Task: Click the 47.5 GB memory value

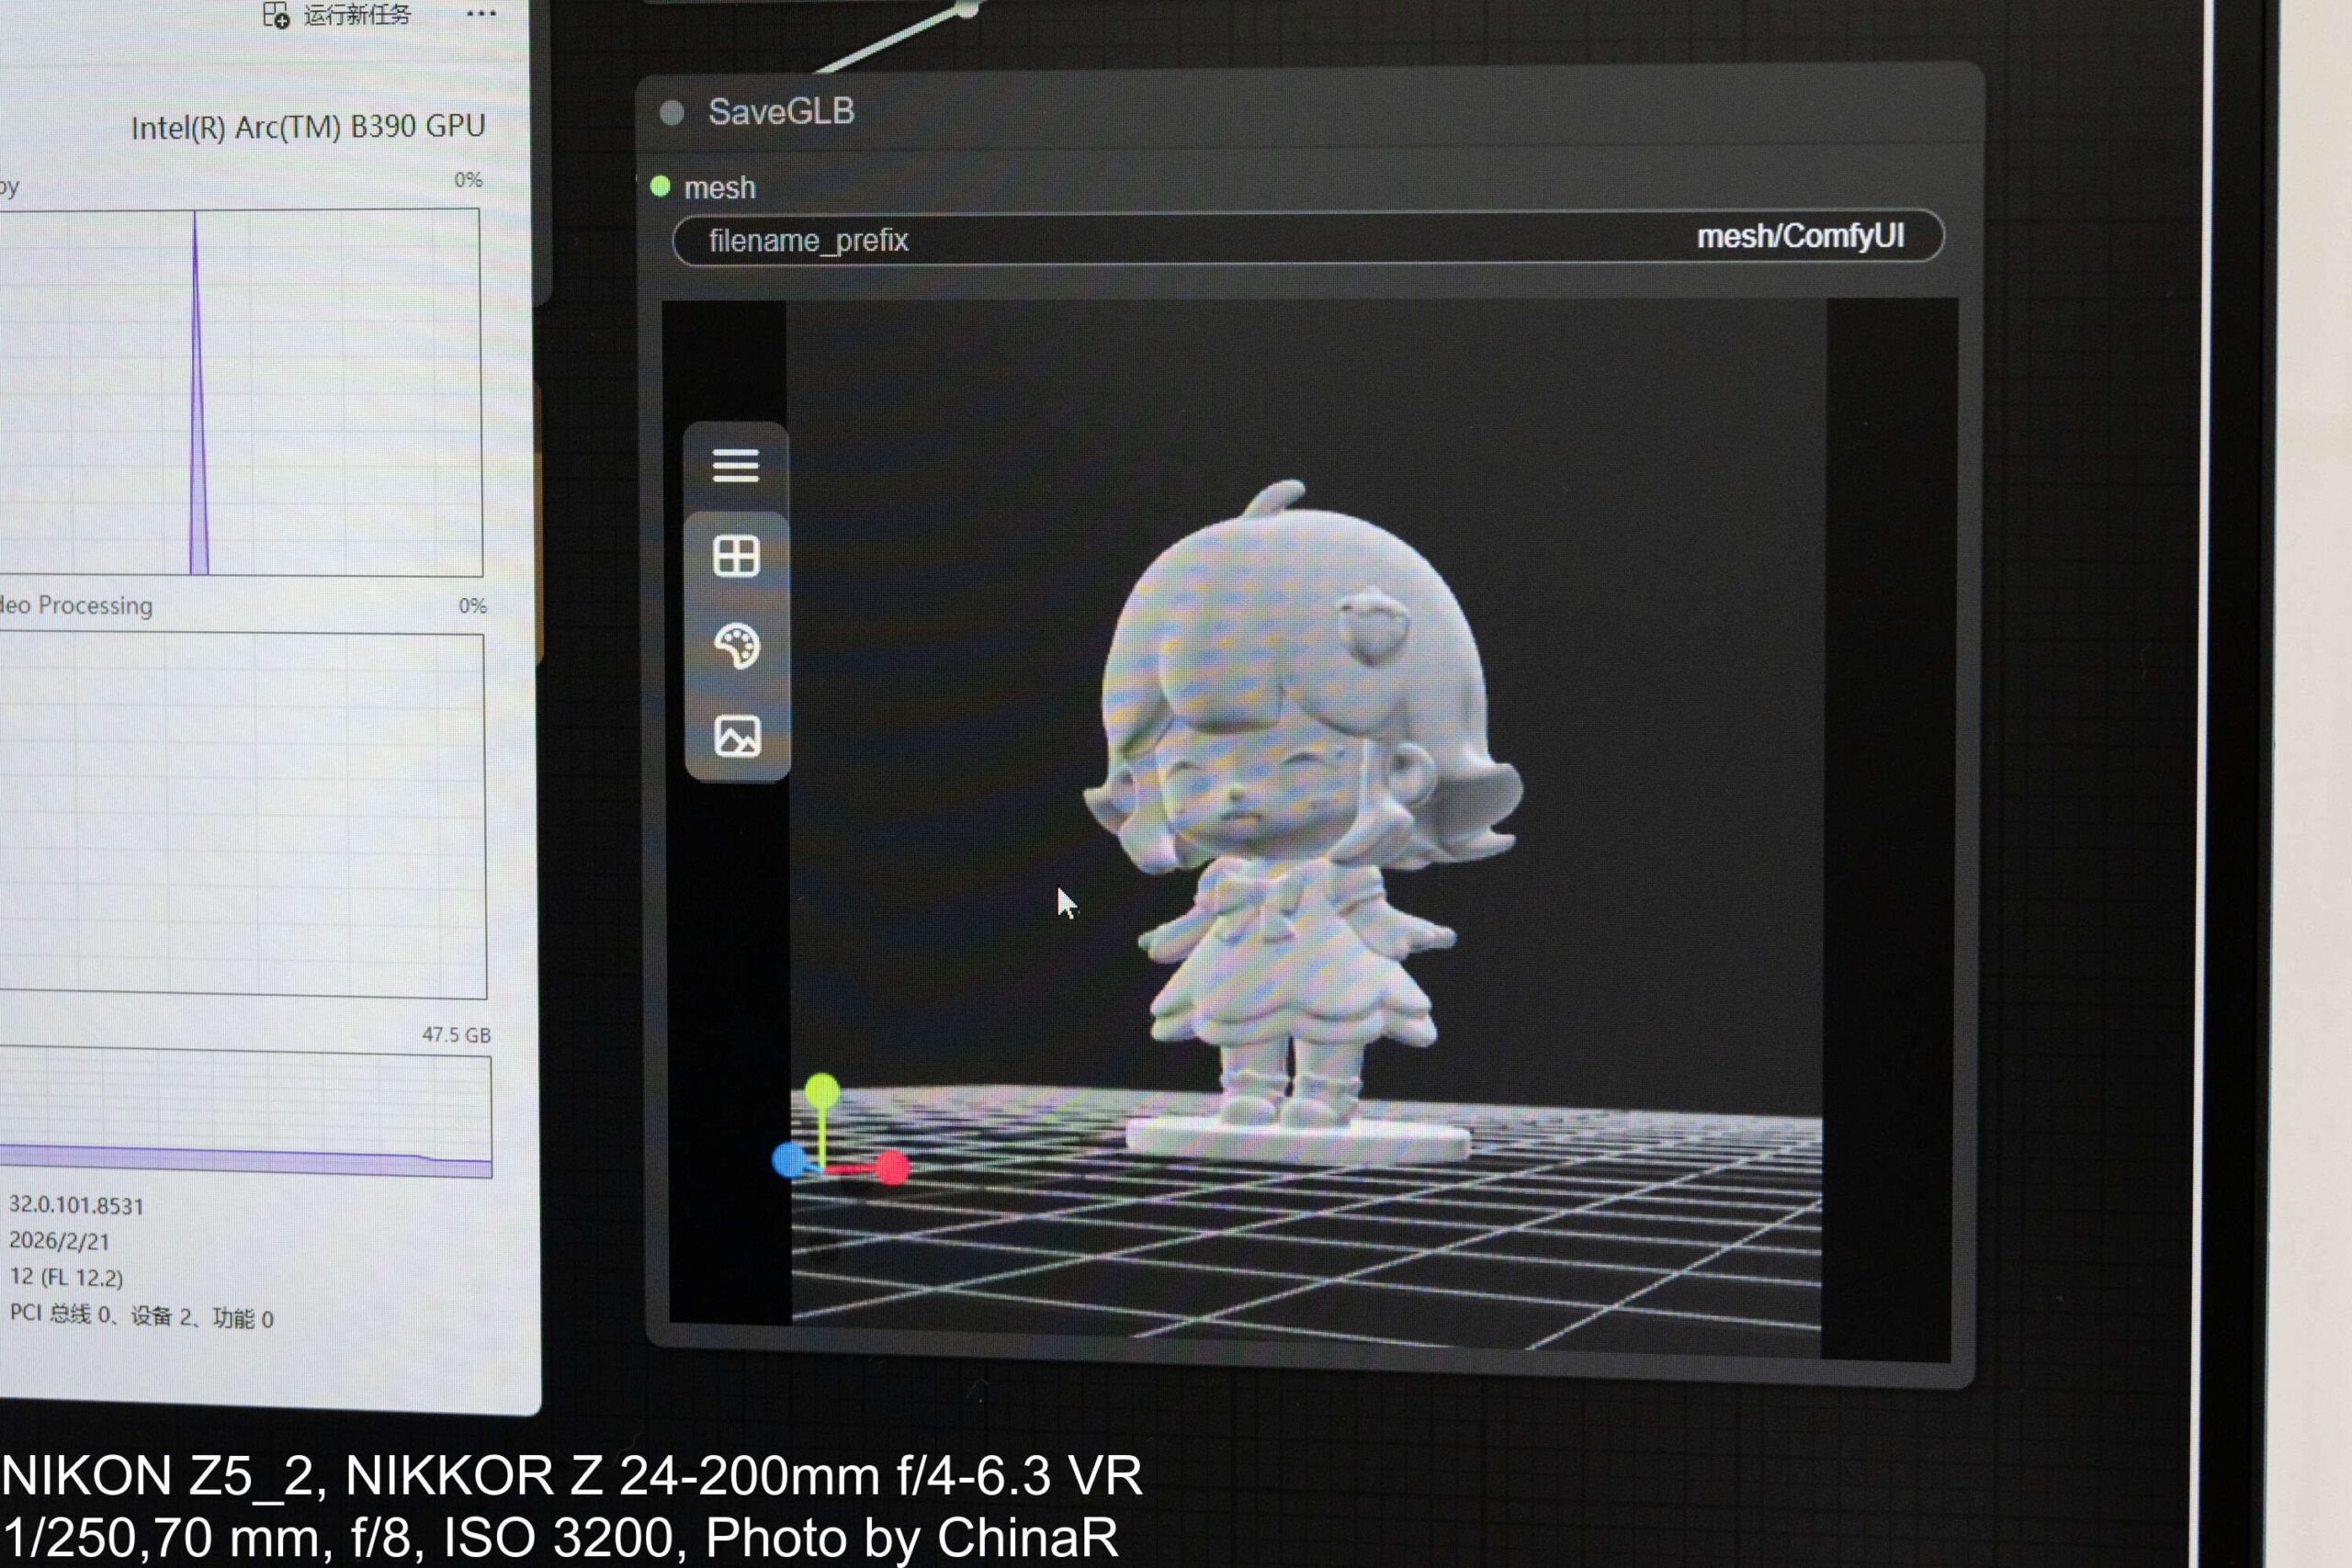Action: tap(456, 1035)
